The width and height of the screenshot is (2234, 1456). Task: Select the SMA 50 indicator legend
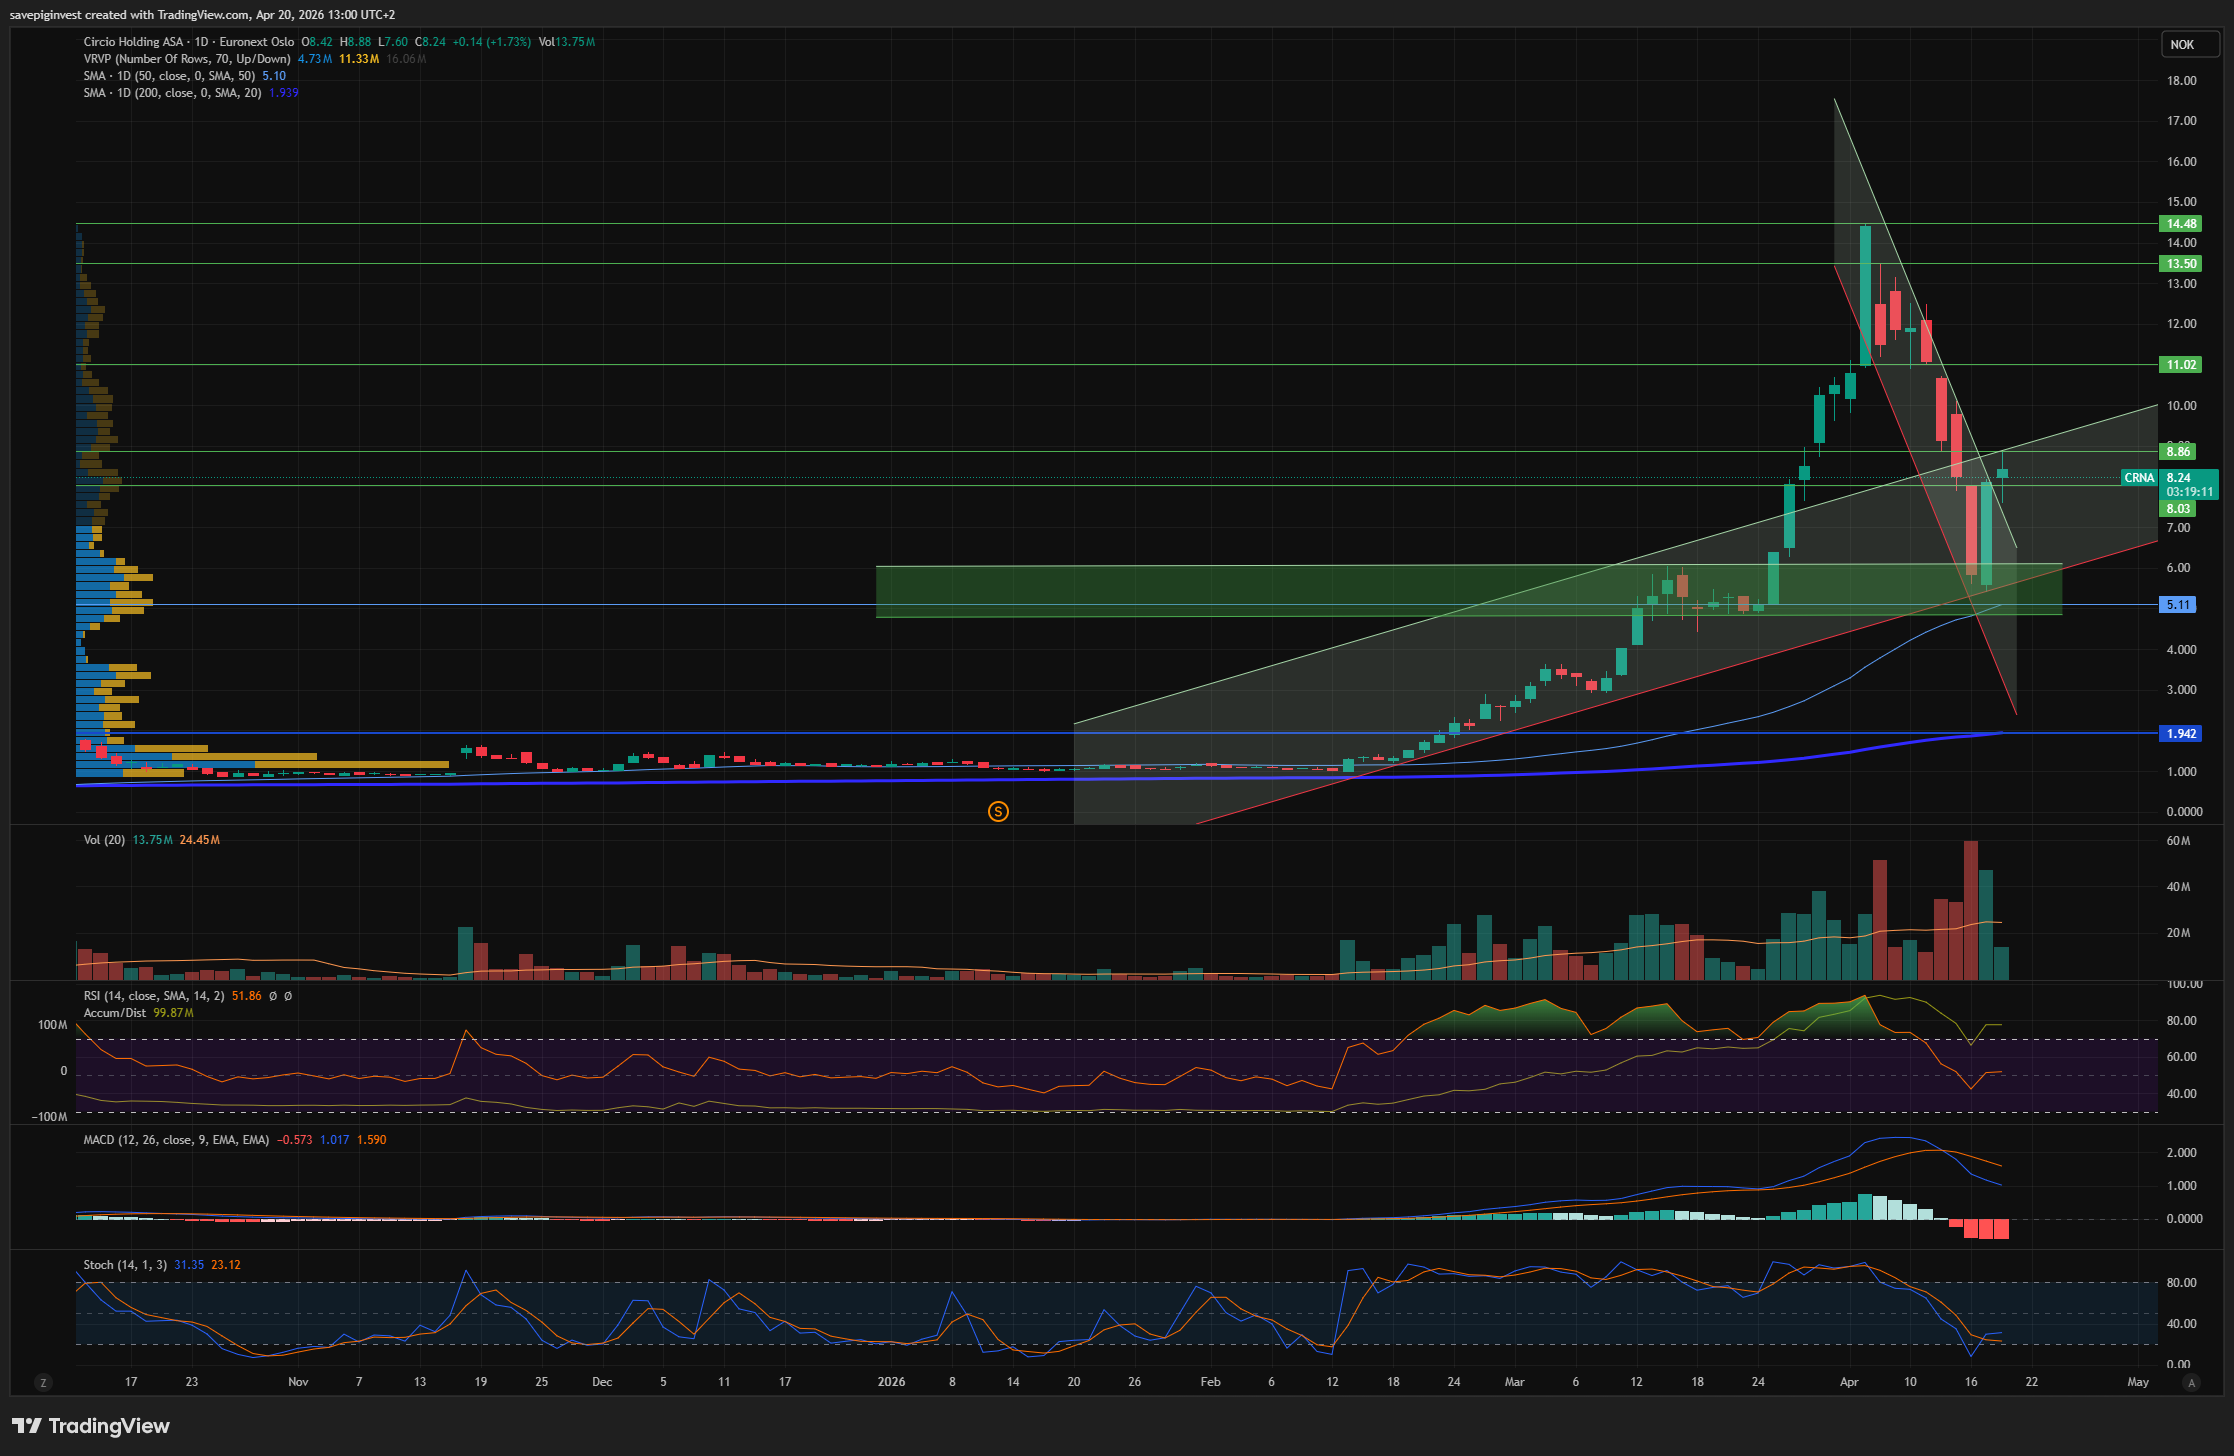[x=168, y=76]
